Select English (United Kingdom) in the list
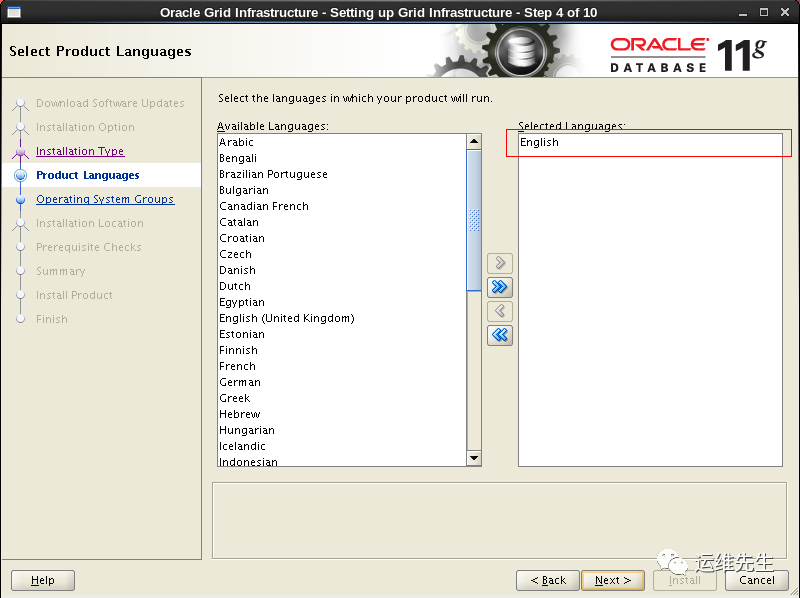800x598 pixels. (x=341, y=318)
